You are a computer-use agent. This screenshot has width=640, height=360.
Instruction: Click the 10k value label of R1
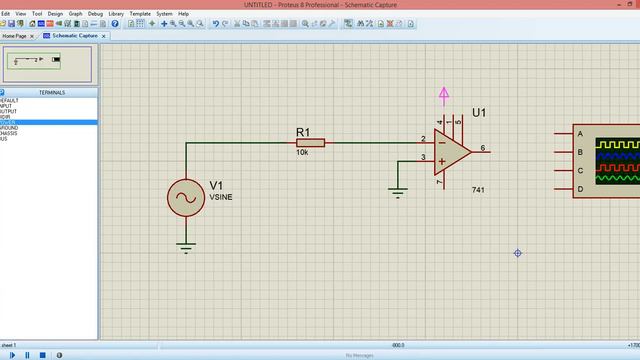click(302, 153)
